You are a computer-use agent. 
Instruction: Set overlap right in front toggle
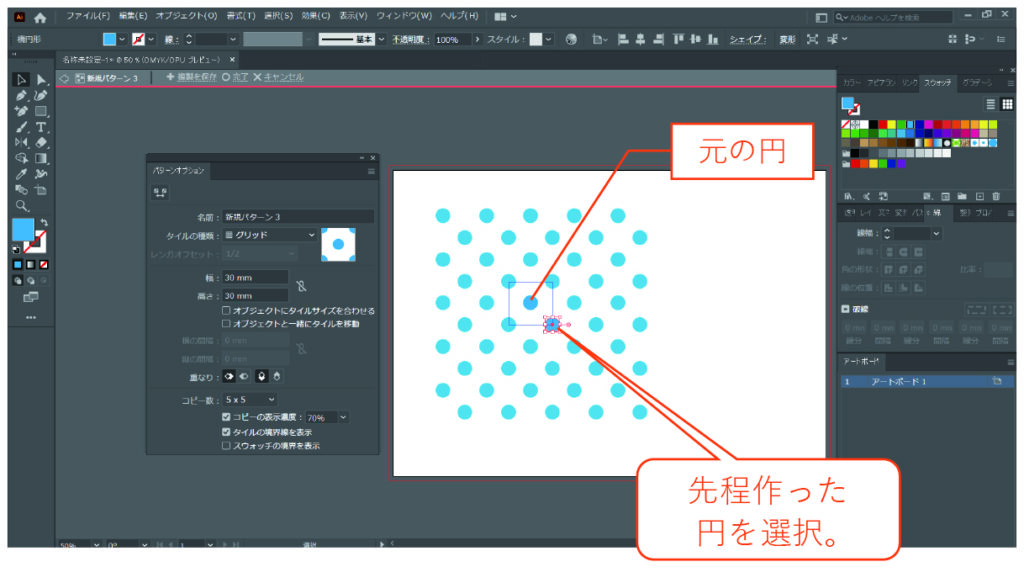(244, 377)
